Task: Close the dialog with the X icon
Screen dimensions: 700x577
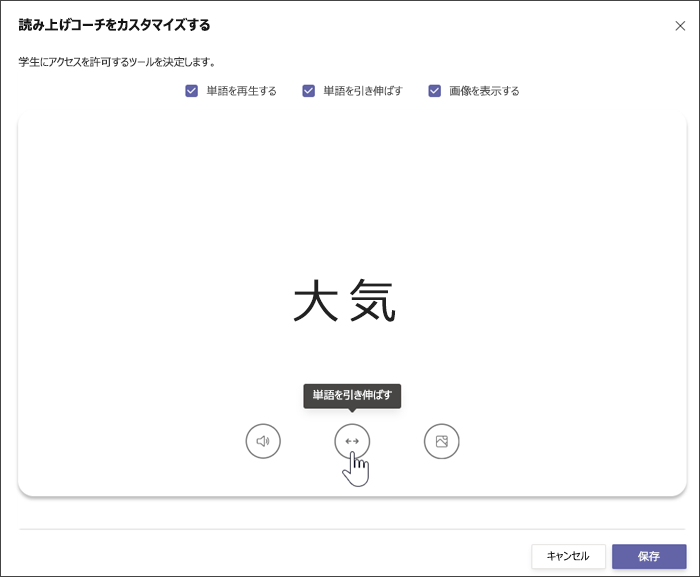Action: [680, 26]
